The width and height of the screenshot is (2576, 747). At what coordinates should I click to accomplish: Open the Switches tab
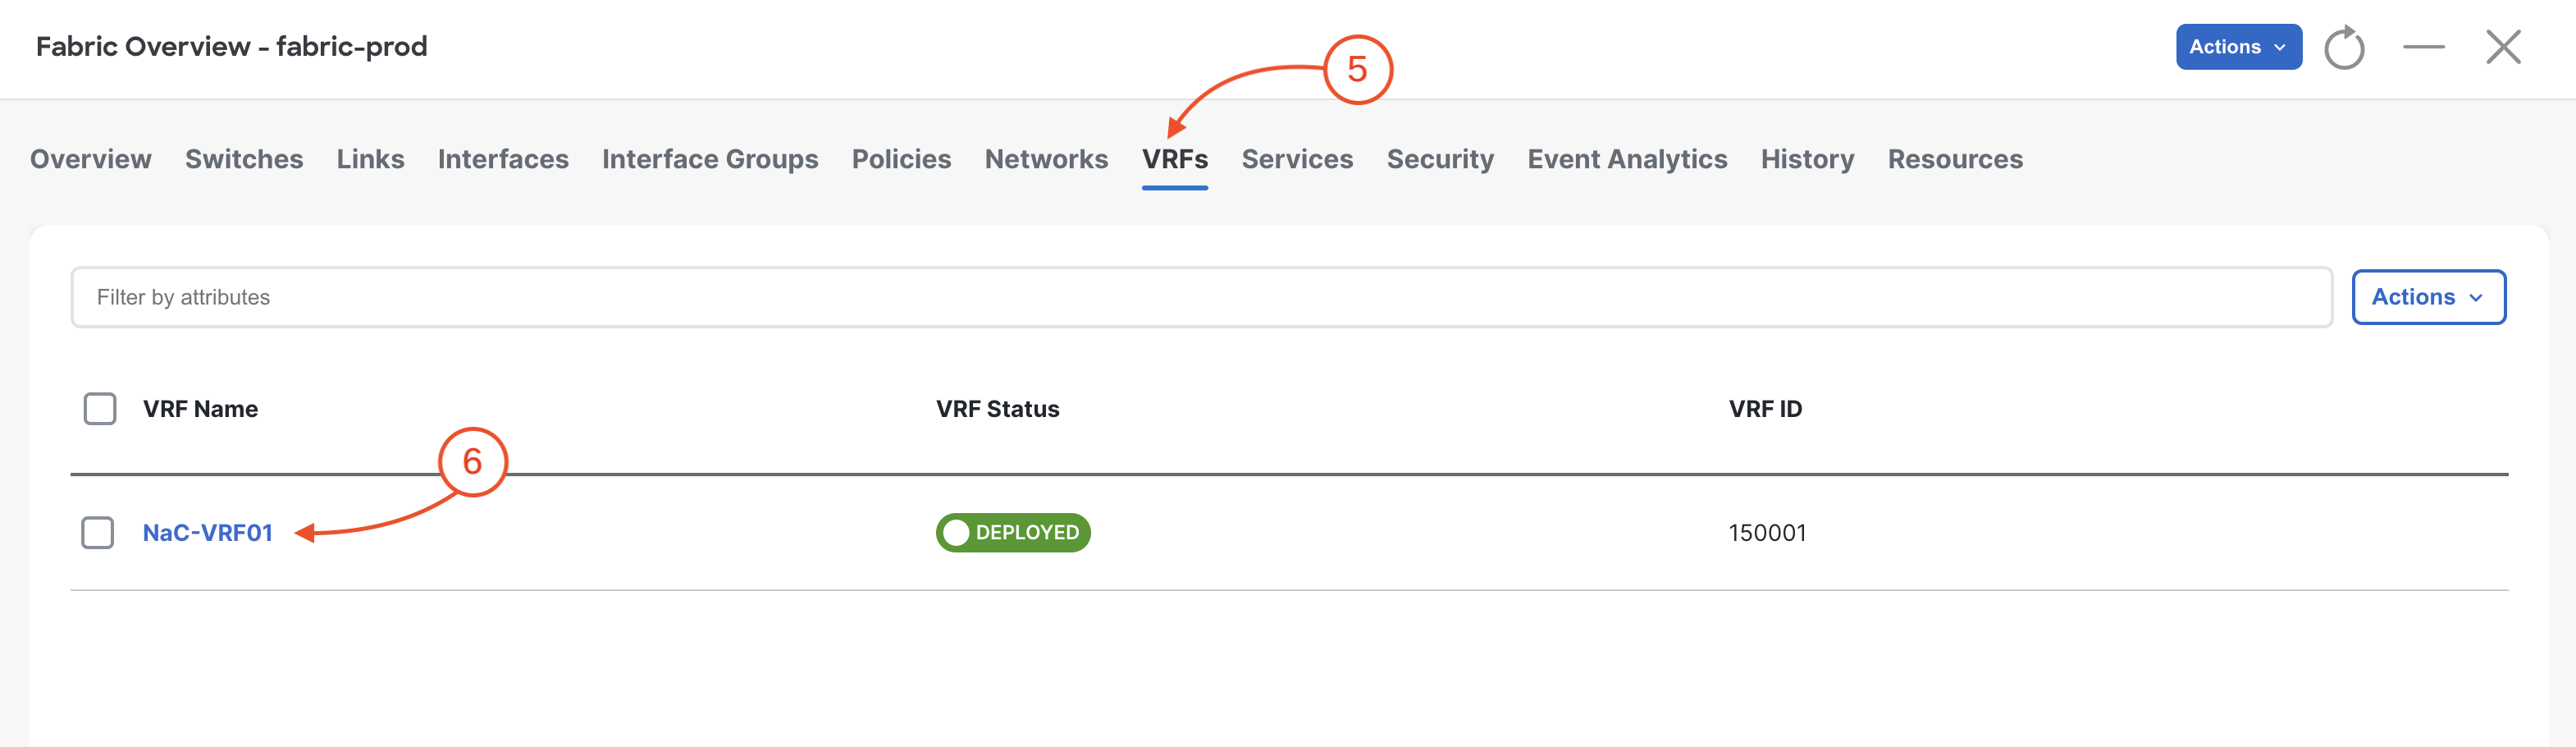(244, 159)
